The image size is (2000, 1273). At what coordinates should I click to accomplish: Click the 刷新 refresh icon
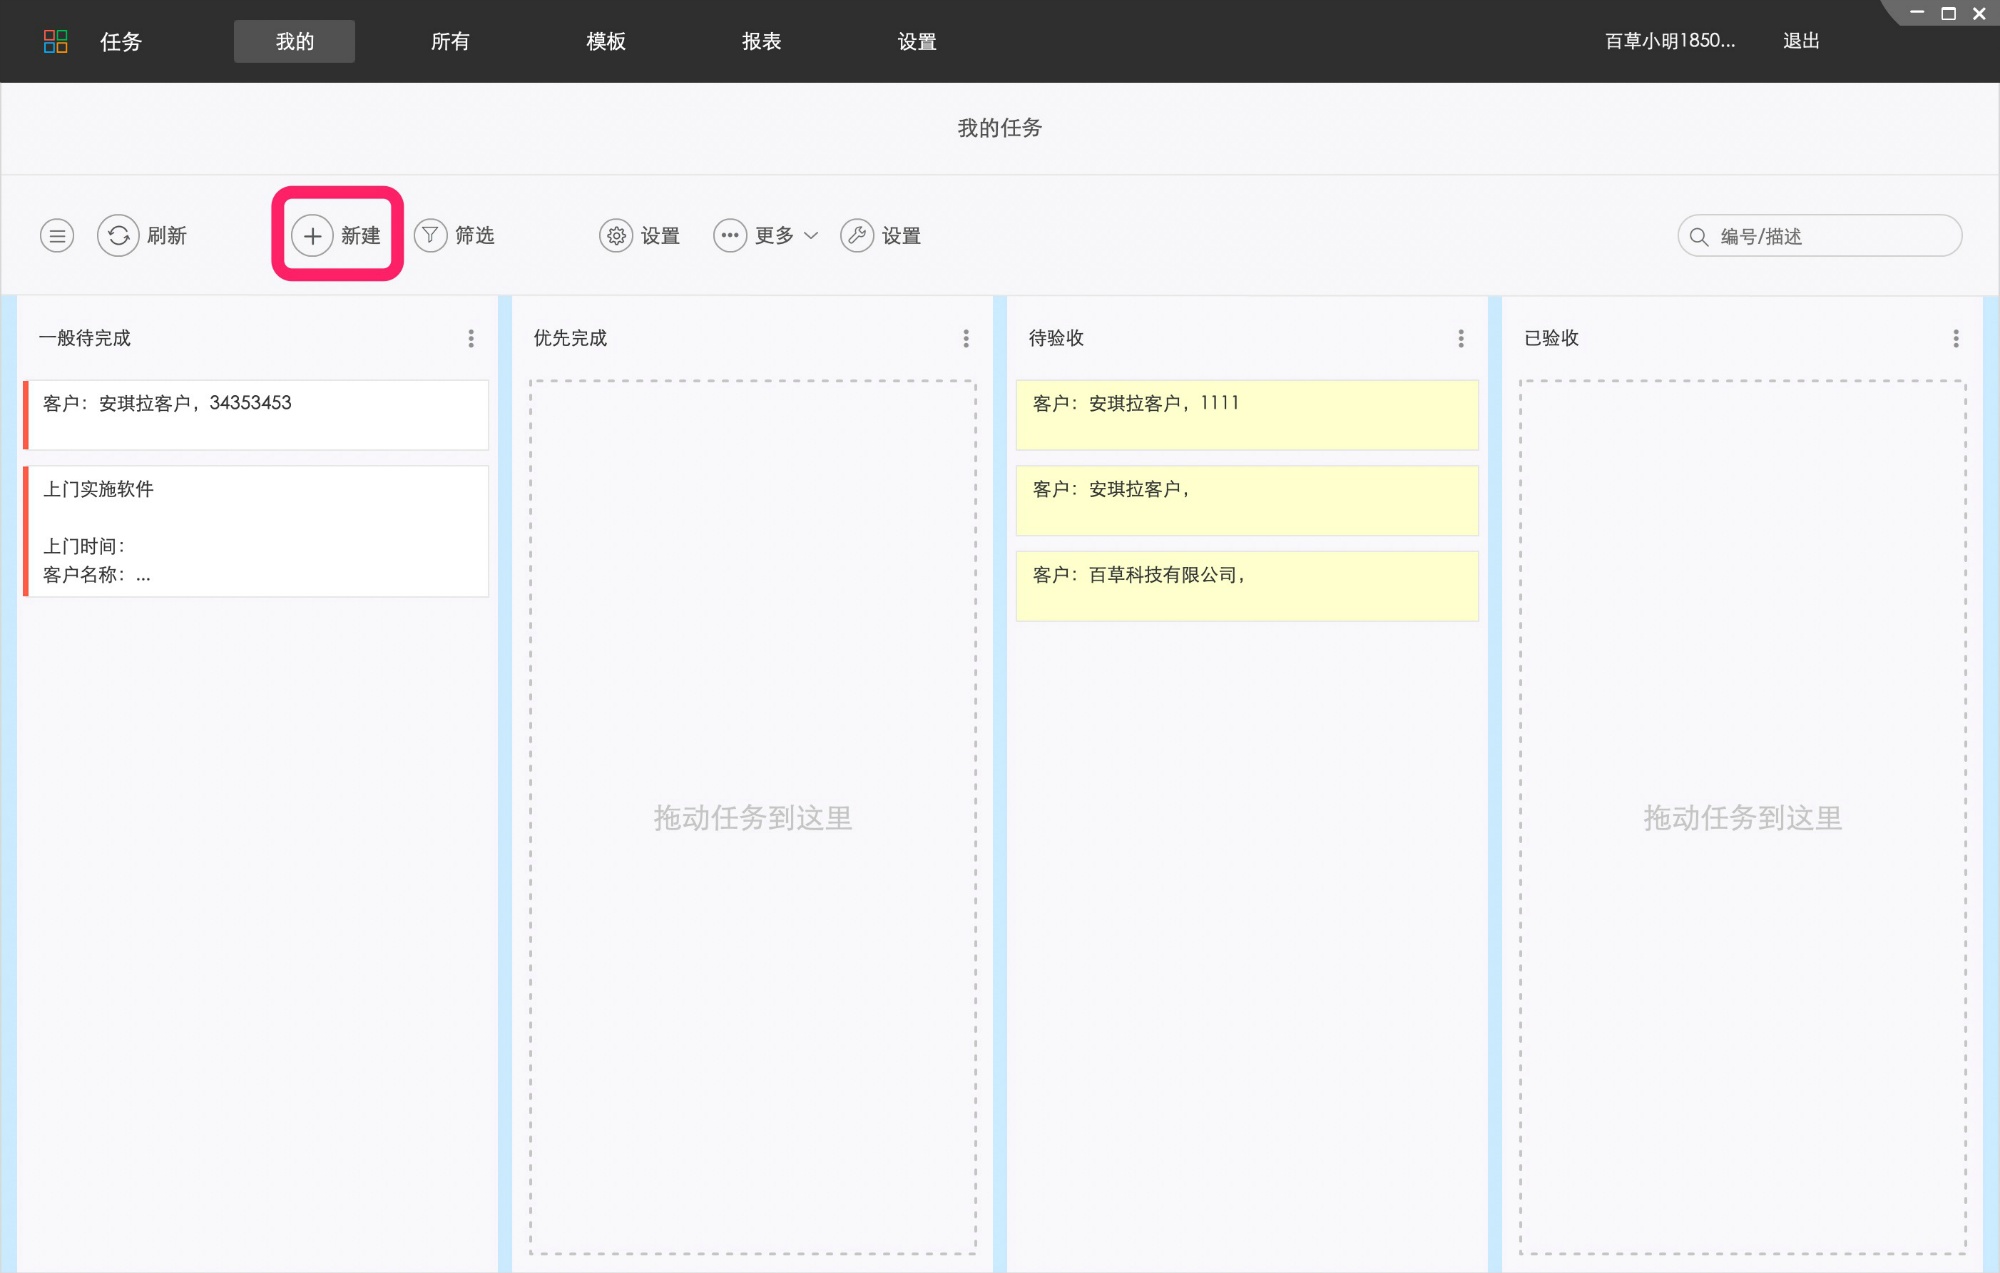(x=118, y=236)
